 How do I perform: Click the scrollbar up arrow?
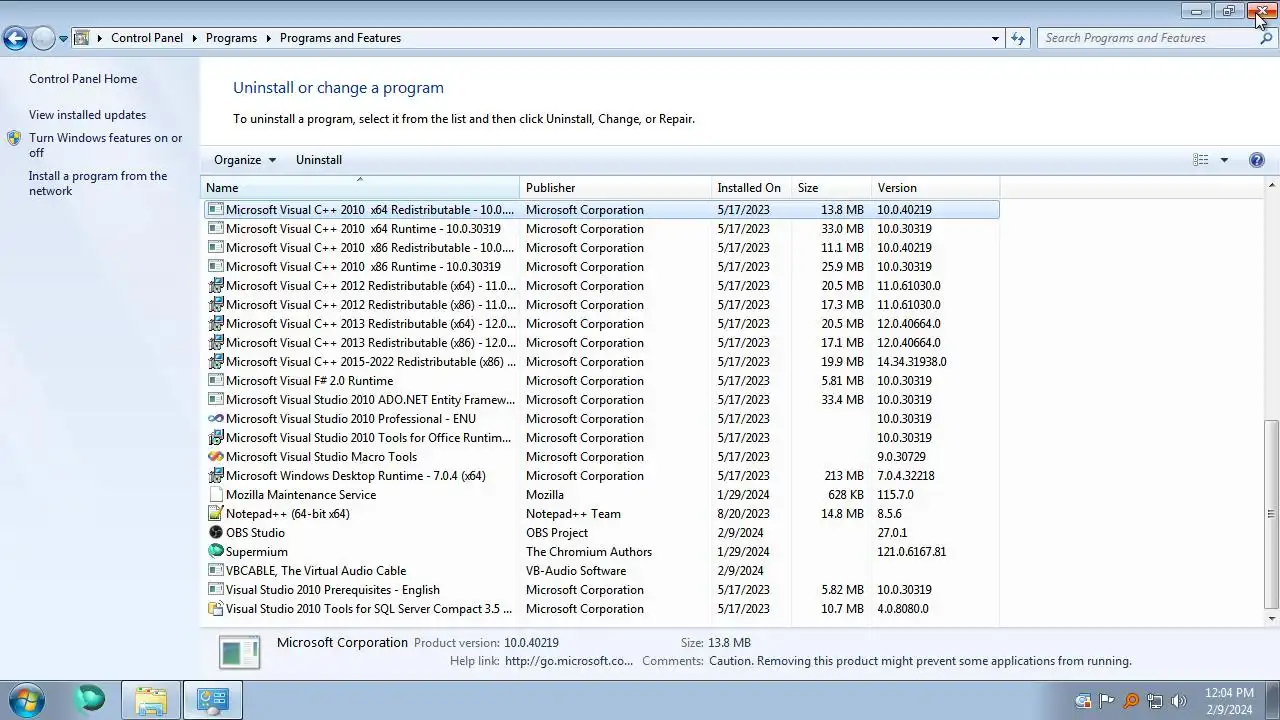tap(1272, 186)
